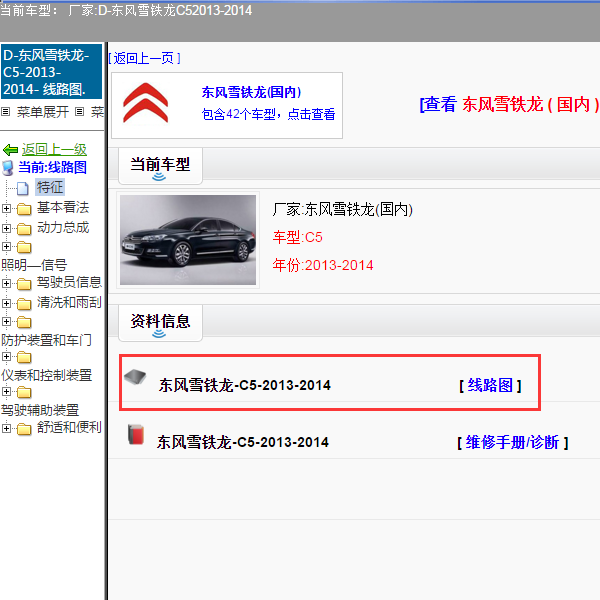The width and height of the screenshot is (600, 600).
Task: Click the red book icon of 维修手册 row
Action: (x=136, y=435)
